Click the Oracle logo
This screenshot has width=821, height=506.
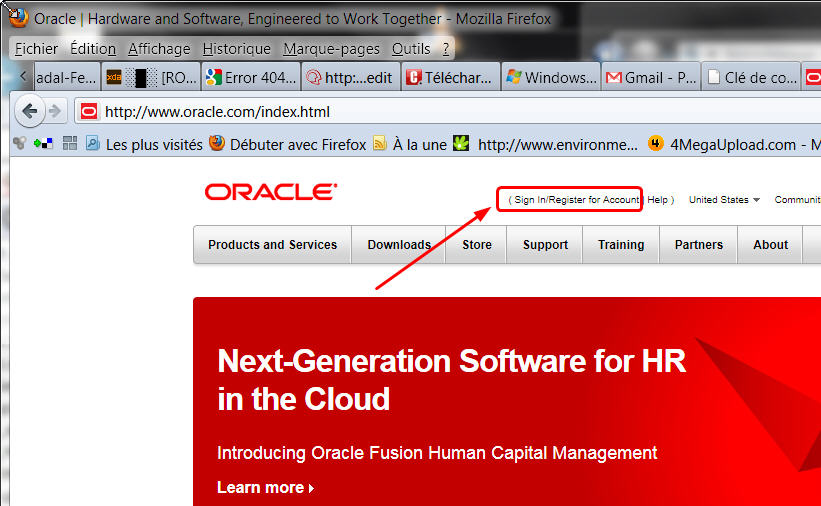click(271, 192)
